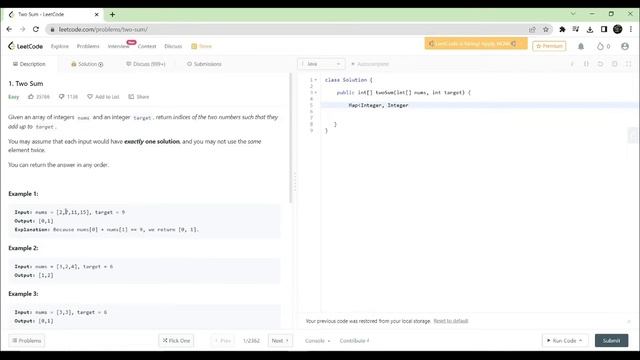Open the Chrome profile avatar
The height and width of the screenshot is (360, 640).
pos(618,29)
